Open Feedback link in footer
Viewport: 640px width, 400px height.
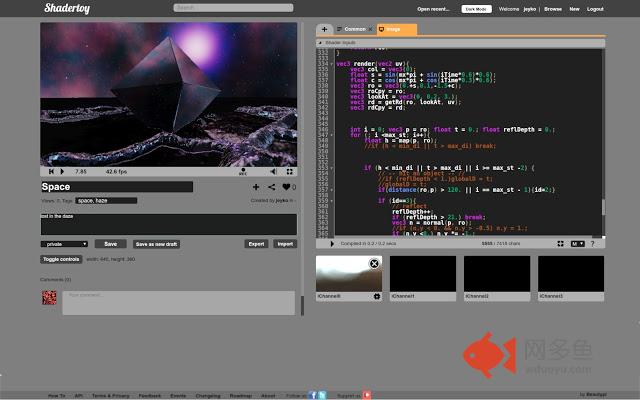[x=149, y=396]
